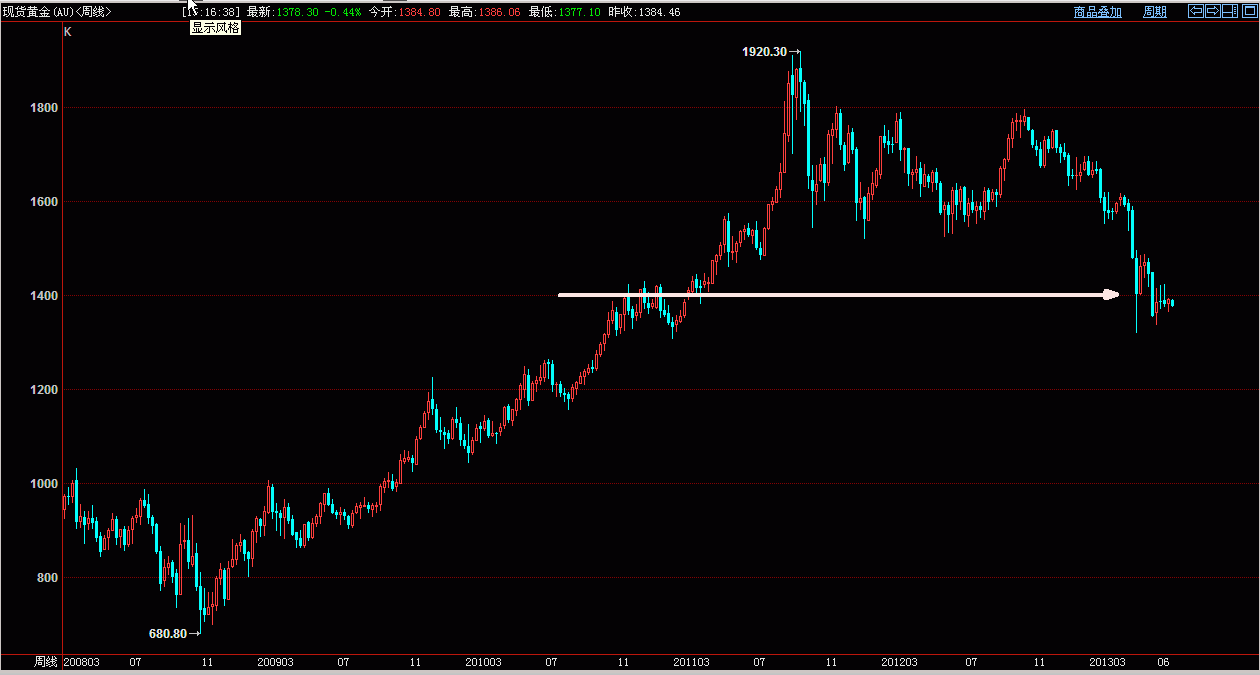Click the 201203 date axis label
Screen dimensions: 1260x675
(899, 662)
